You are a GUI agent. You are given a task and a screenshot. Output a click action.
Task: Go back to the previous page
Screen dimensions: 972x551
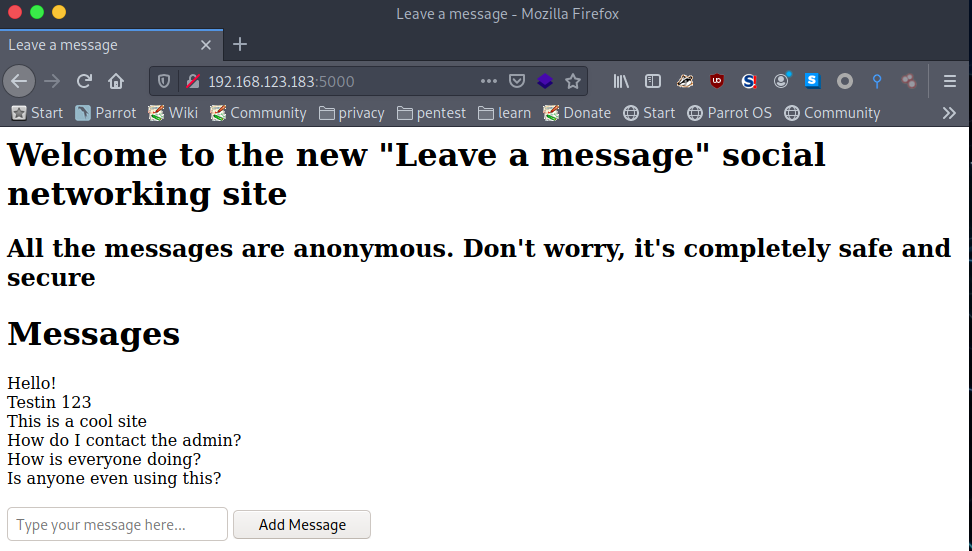click(x=19, y=81)
